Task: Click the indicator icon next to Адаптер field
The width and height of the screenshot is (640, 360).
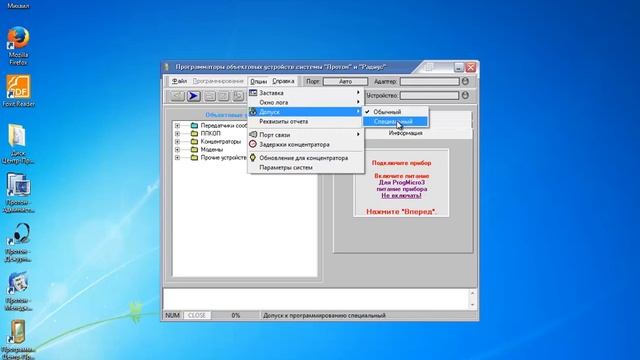Action: pos(465,81)
